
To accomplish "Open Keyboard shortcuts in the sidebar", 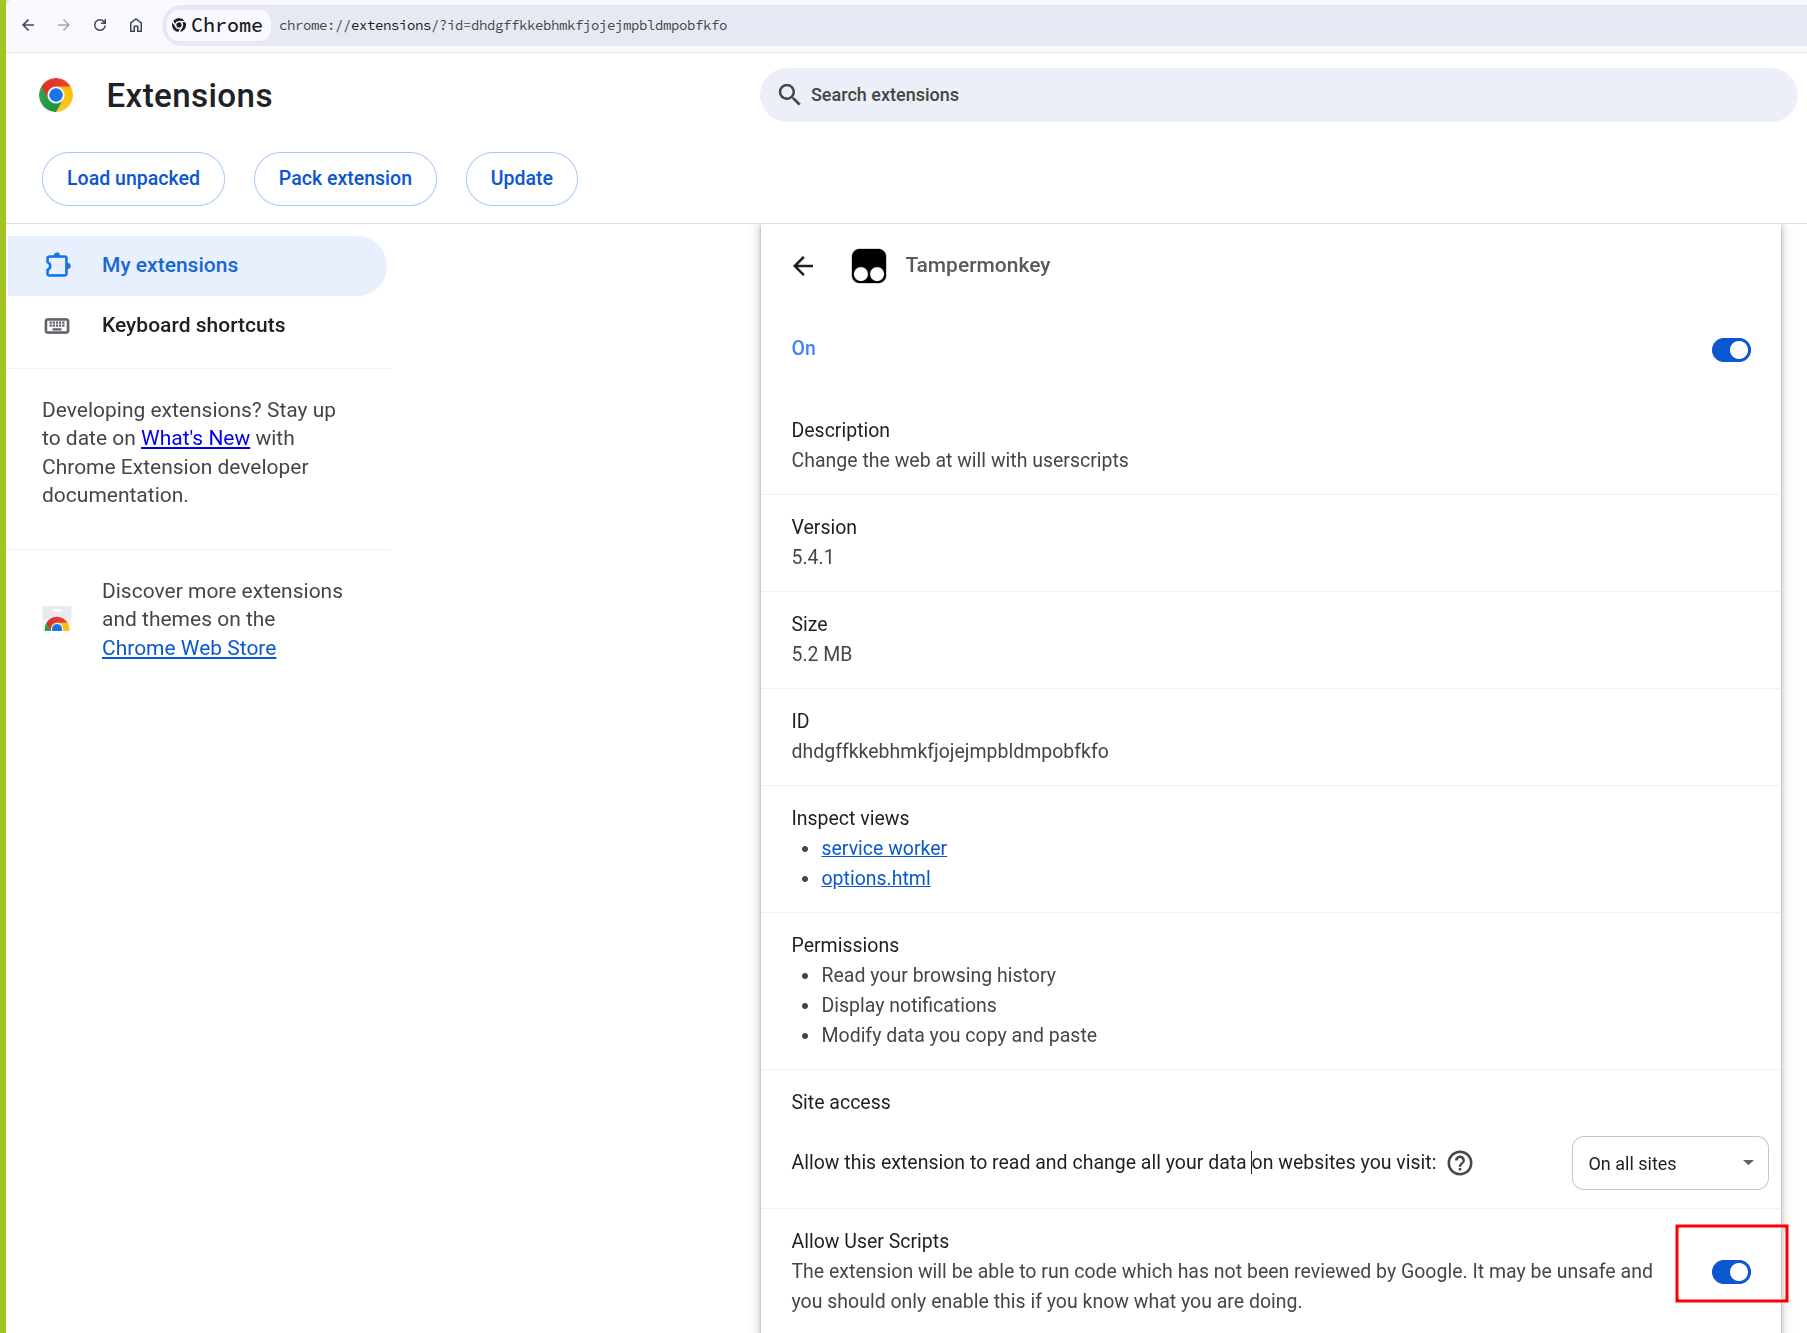I will coord(193,326).
